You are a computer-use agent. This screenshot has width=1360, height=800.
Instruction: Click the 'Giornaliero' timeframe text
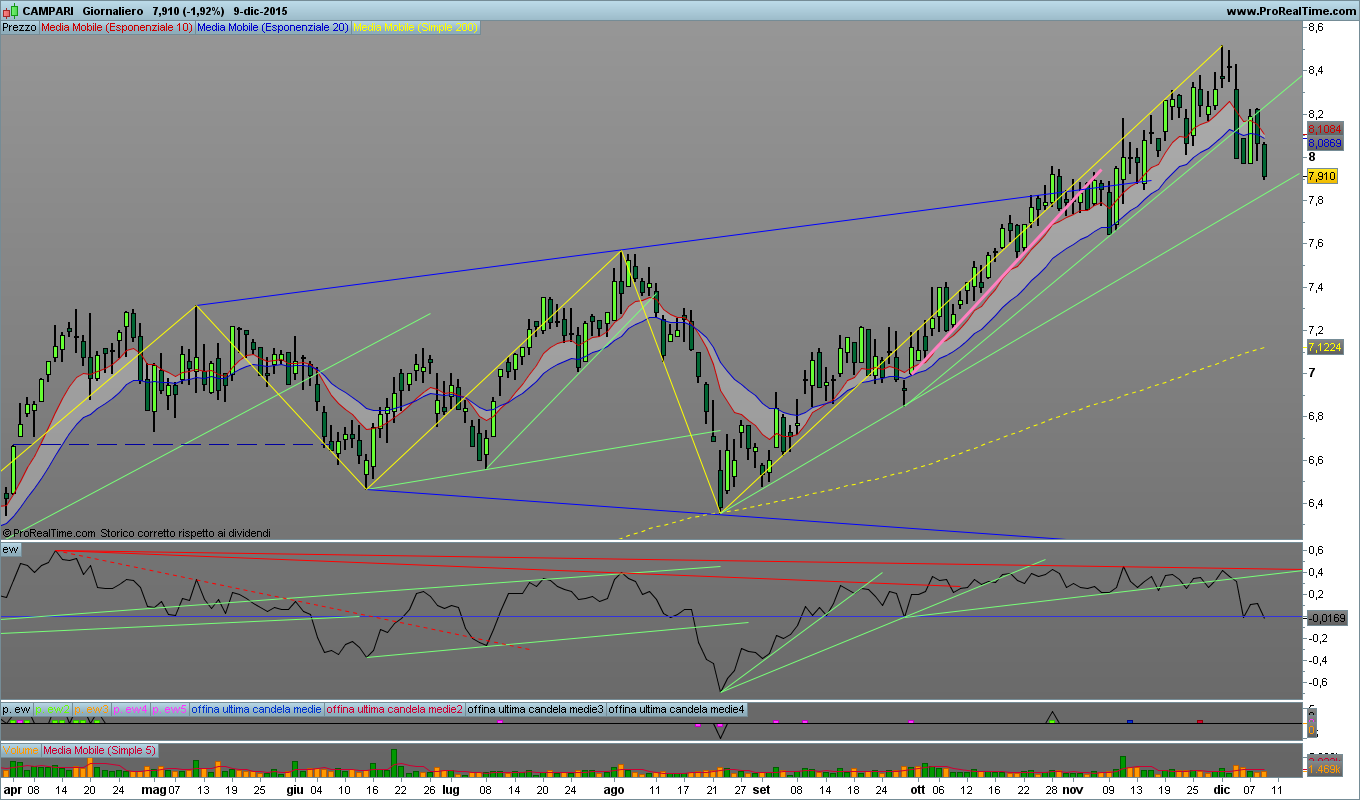pyautogui.click(x=111, y=10)
